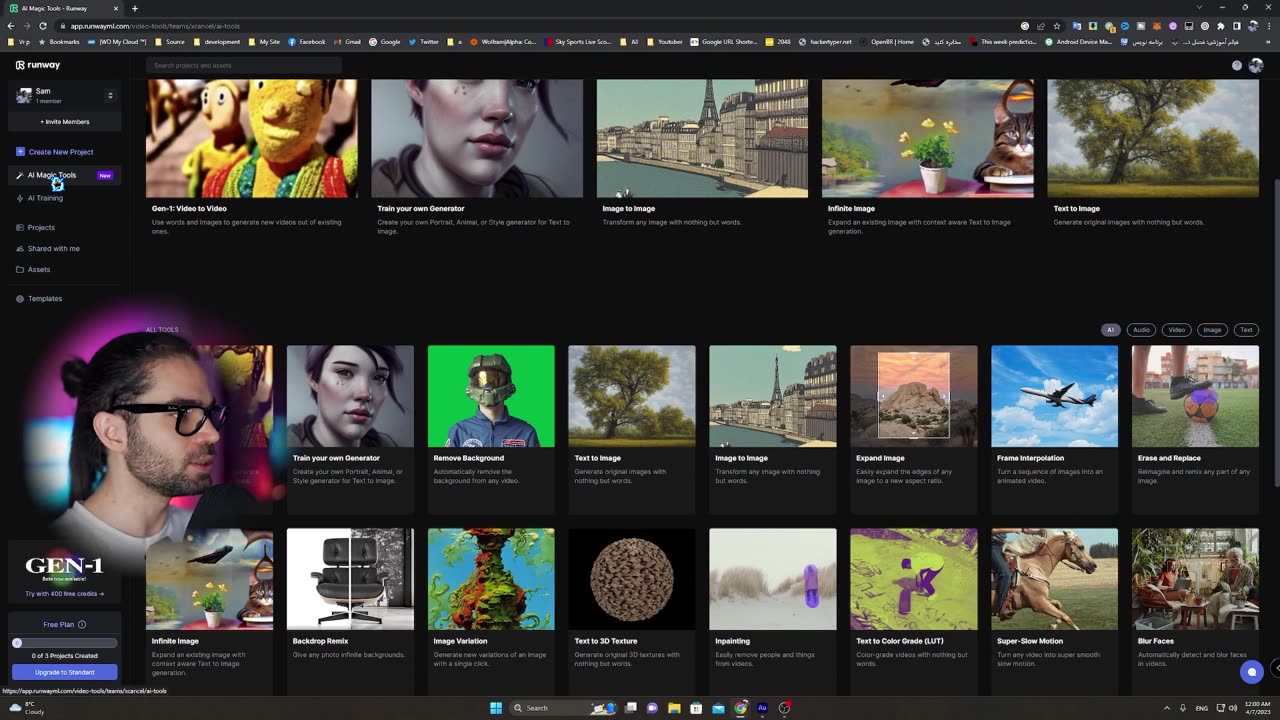
Task: Open the Text to Color Grade (LUT) card
Action: [914, 610]
